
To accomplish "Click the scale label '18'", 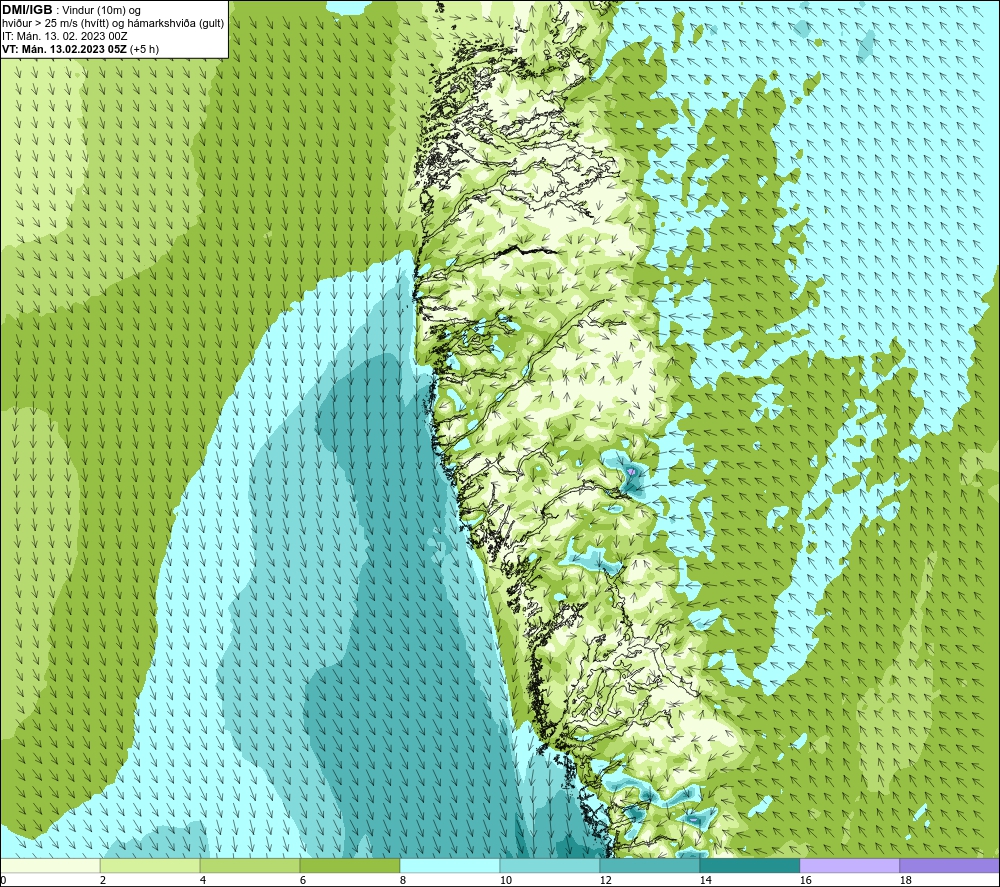I will point(905,881).
